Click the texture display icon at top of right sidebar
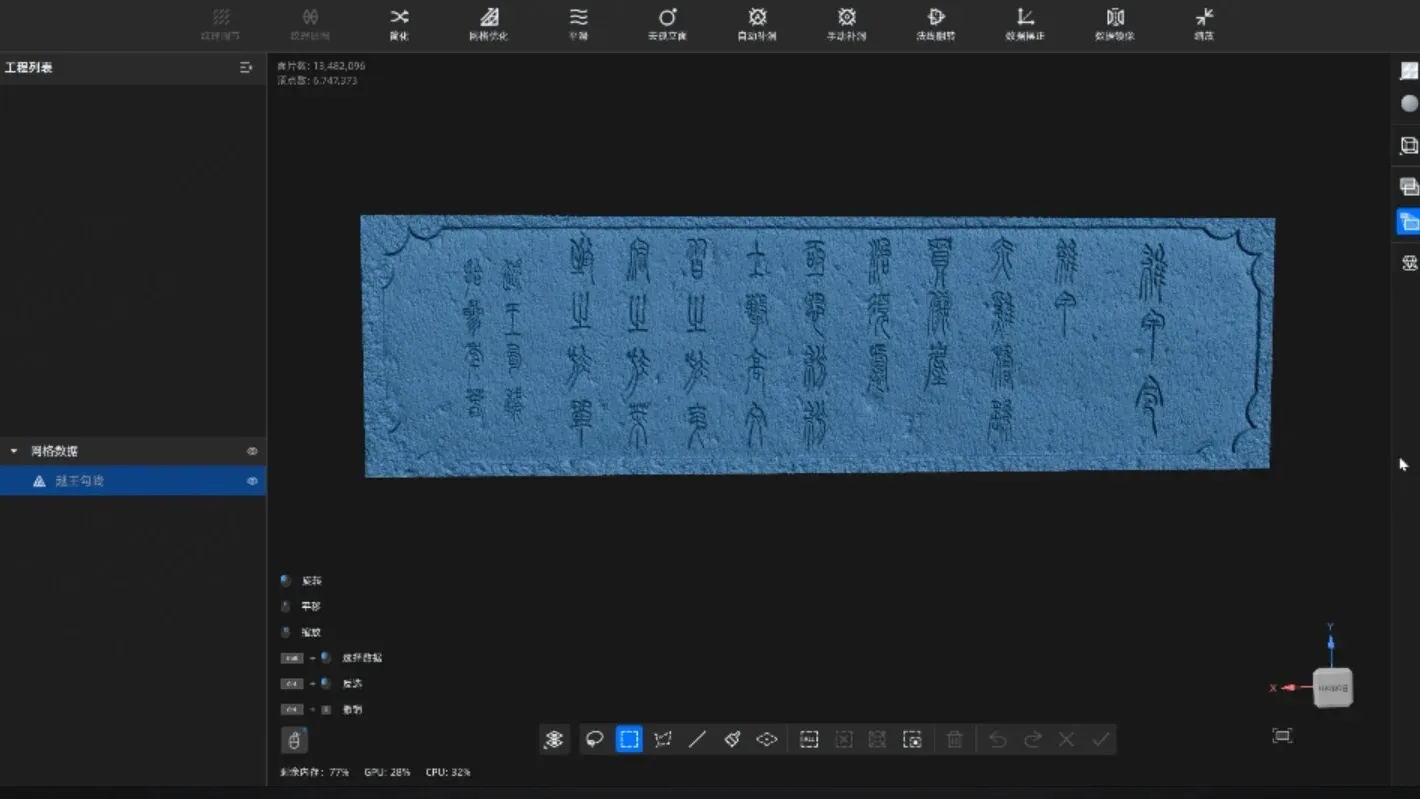Image resolution: width=1420 pixels, height=799 pixels. click(1409, 70)
